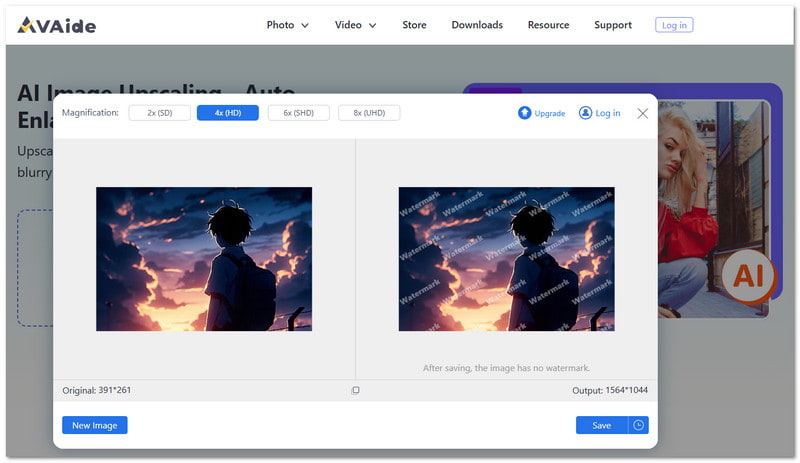This screenshot has width=800, height=463.
Task: Open the Downloads page
Action: pos(477,25)
